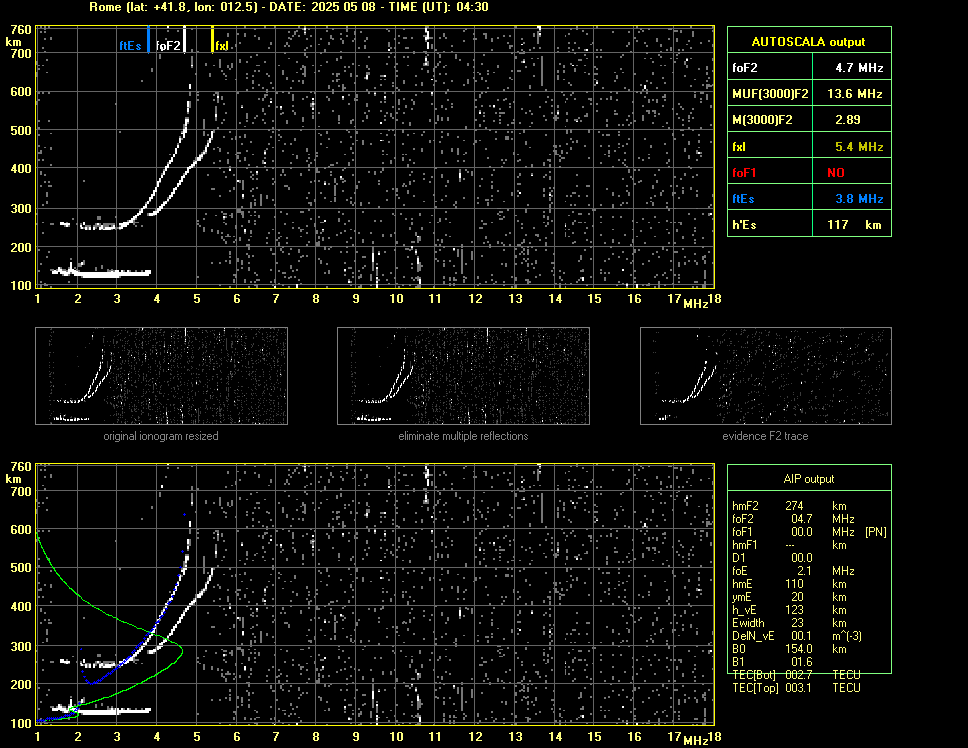Click the blue ftEs marker label
The height and width of the screenshot is (748, 968).
click(130, 46)
